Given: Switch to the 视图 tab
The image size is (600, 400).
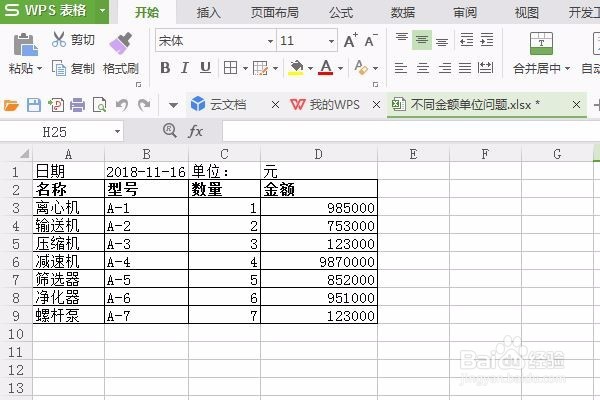Looking at the screenshot, I should [x=527, y=13].
